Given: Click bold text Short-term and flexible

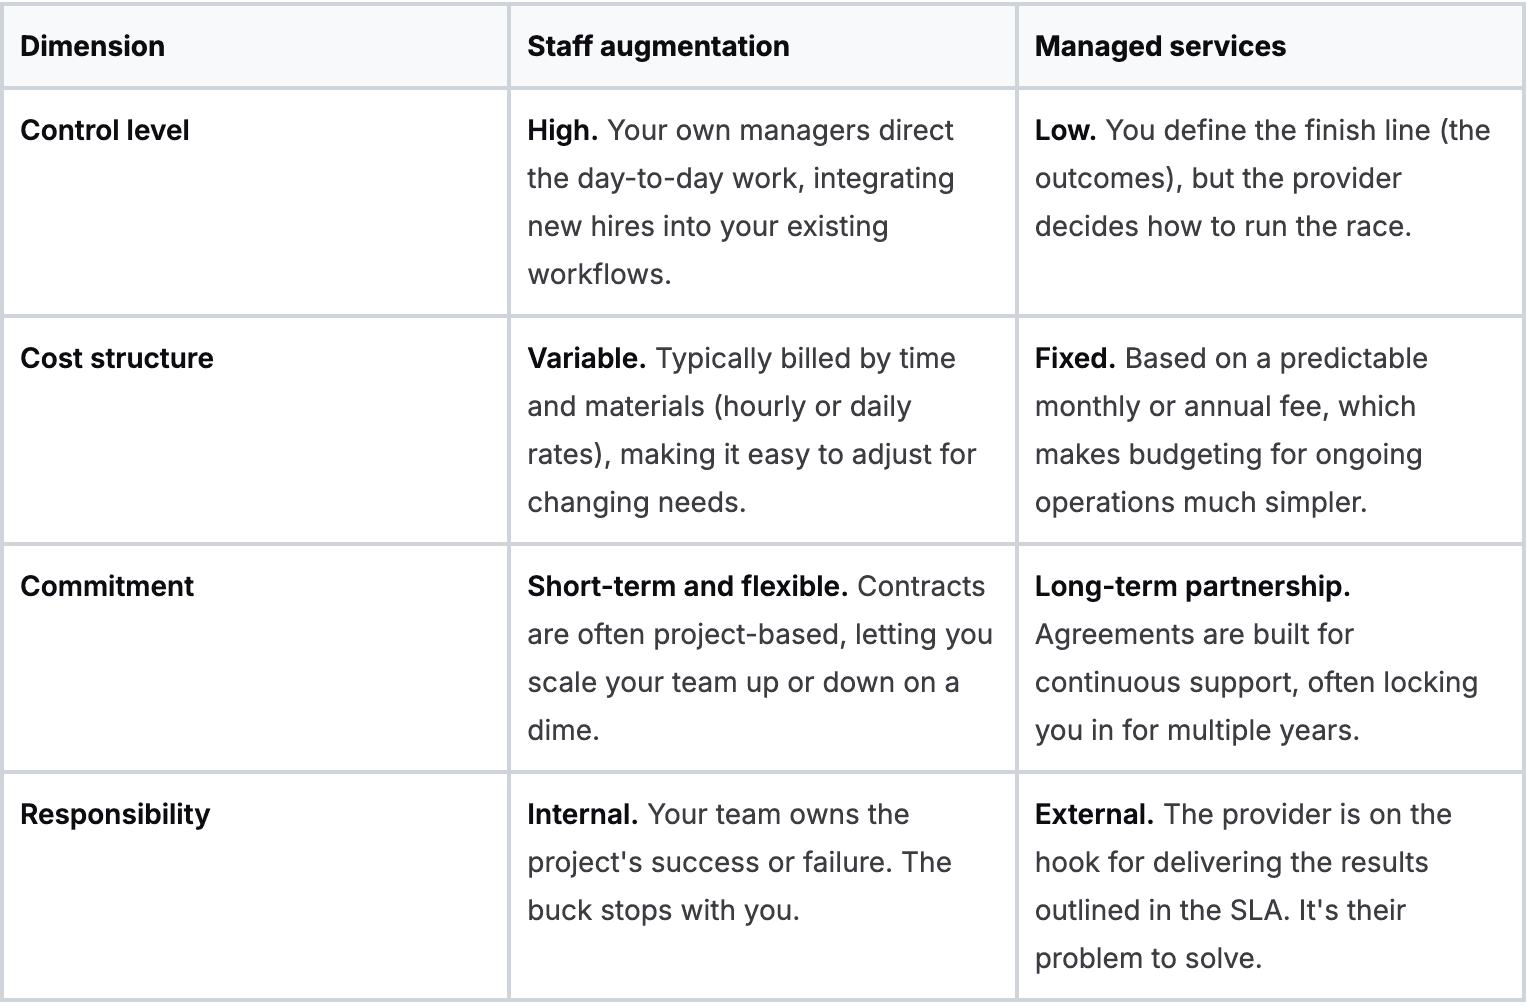Looking at the screenshot, I should pyautogui.click(x=688, y=587).
